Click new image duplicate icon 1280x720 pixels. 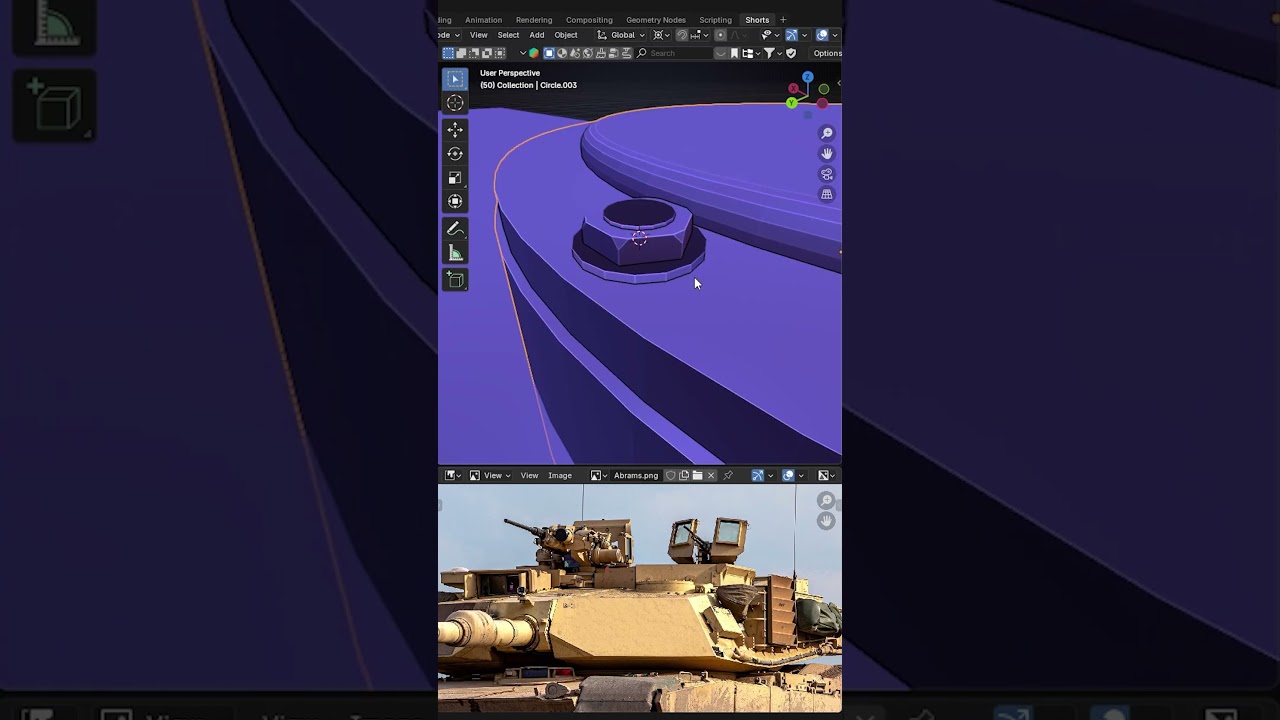pos(684,476)
